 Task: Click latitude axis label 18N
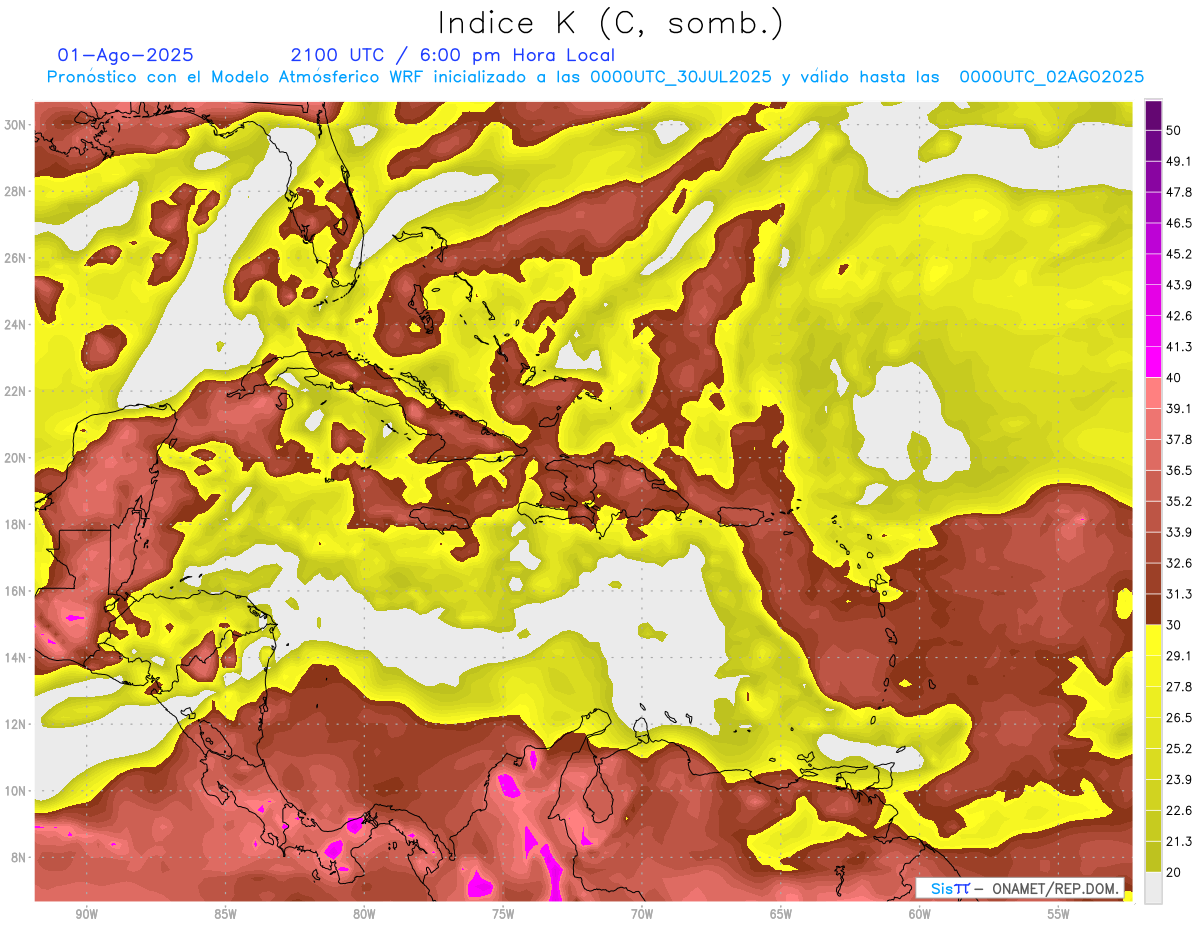pos(15,524)
